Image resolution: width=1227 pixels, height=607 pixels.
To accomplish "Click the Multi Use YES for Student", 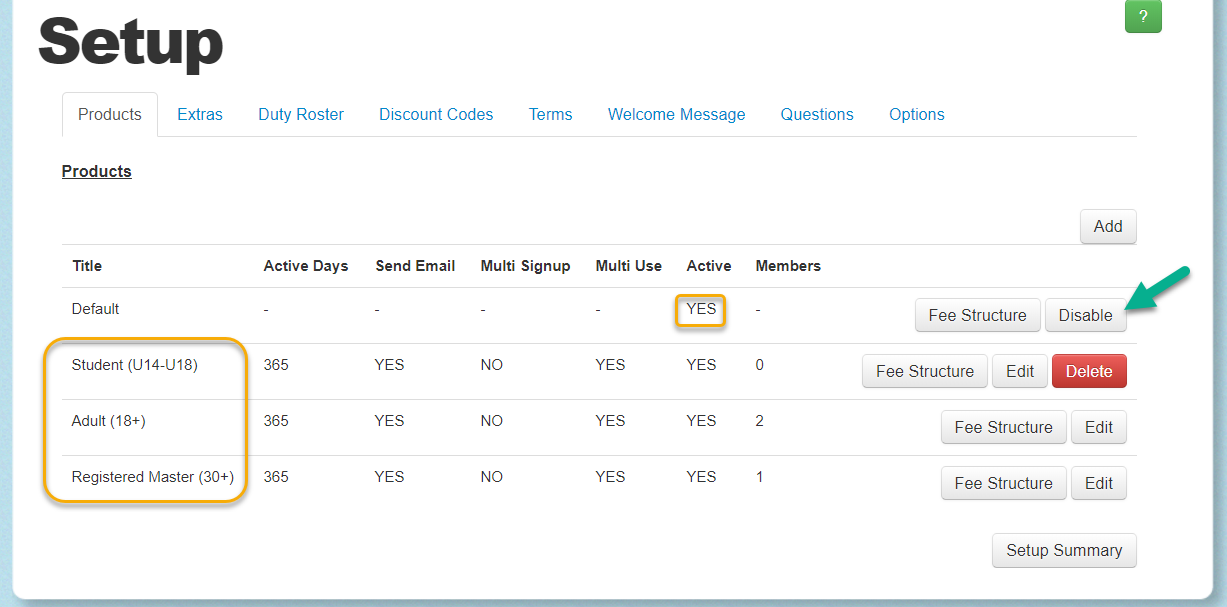I will (x=610, y=365).
